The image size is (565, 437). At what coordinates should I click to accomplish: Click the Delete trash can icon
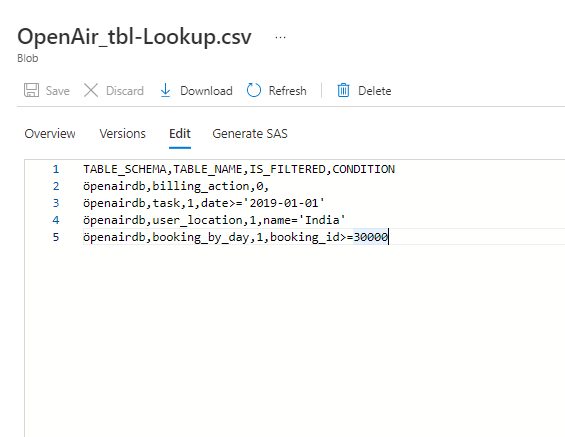pos(343,90)
